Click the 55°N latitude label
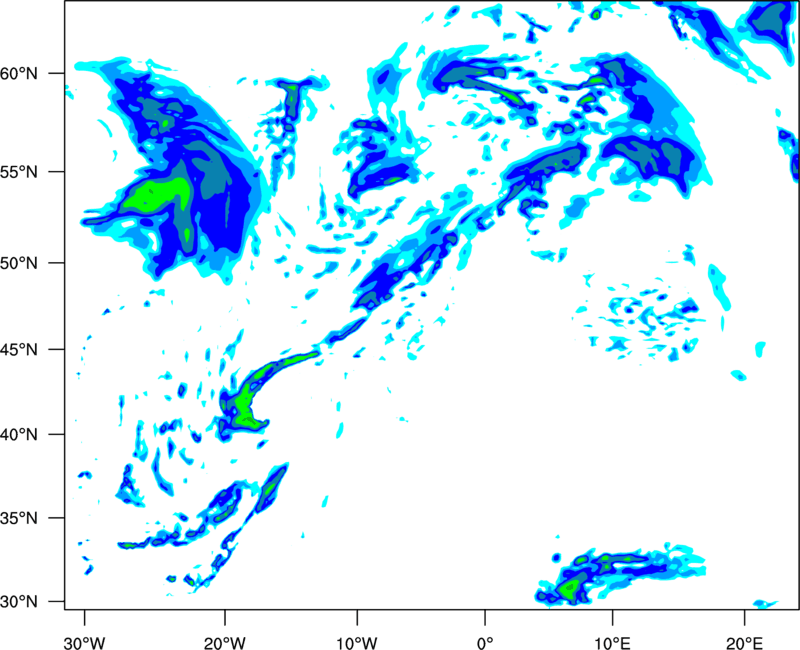This screenshot has height=650, width=800. [x=19, y=172]
